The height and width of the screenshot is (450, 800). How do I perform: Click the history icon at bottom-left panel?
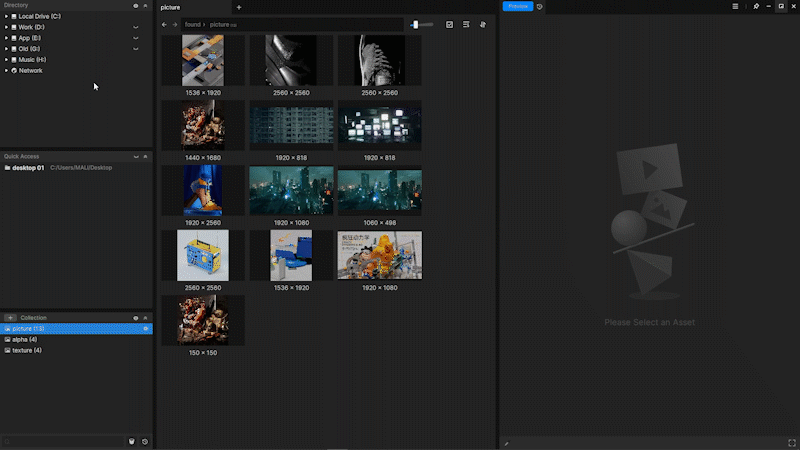145,441
